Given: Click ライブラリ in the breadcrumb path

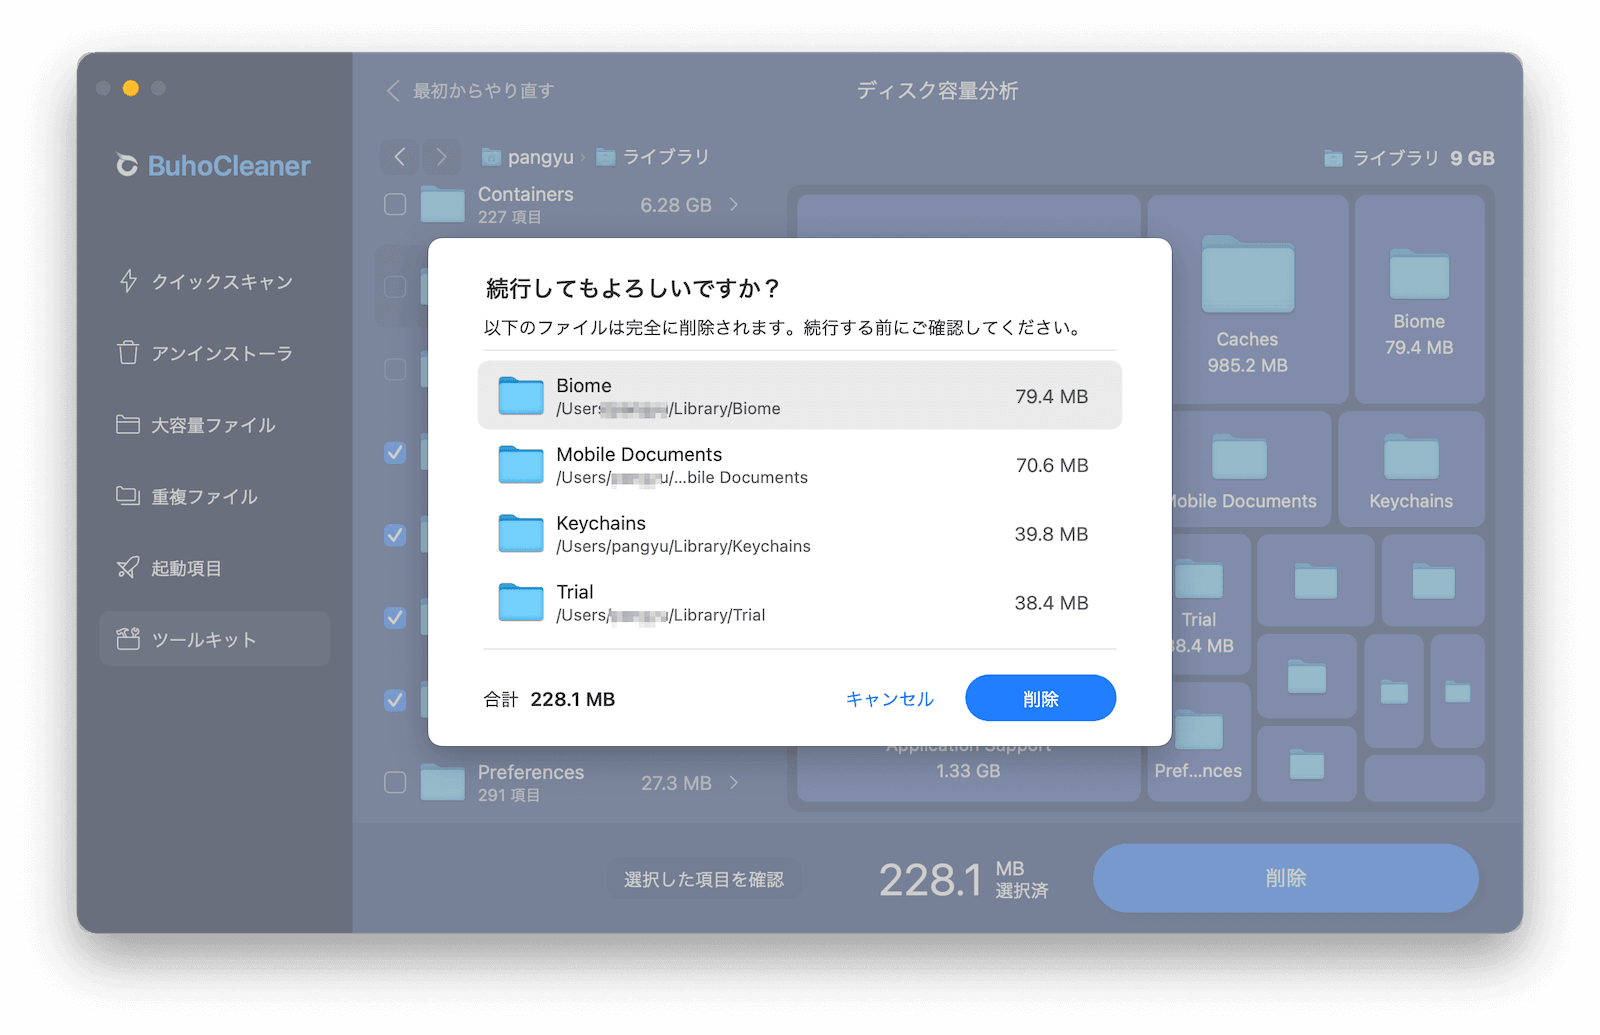Looking at the screenshot, I should pyautogui.click(x=653, y=157).
